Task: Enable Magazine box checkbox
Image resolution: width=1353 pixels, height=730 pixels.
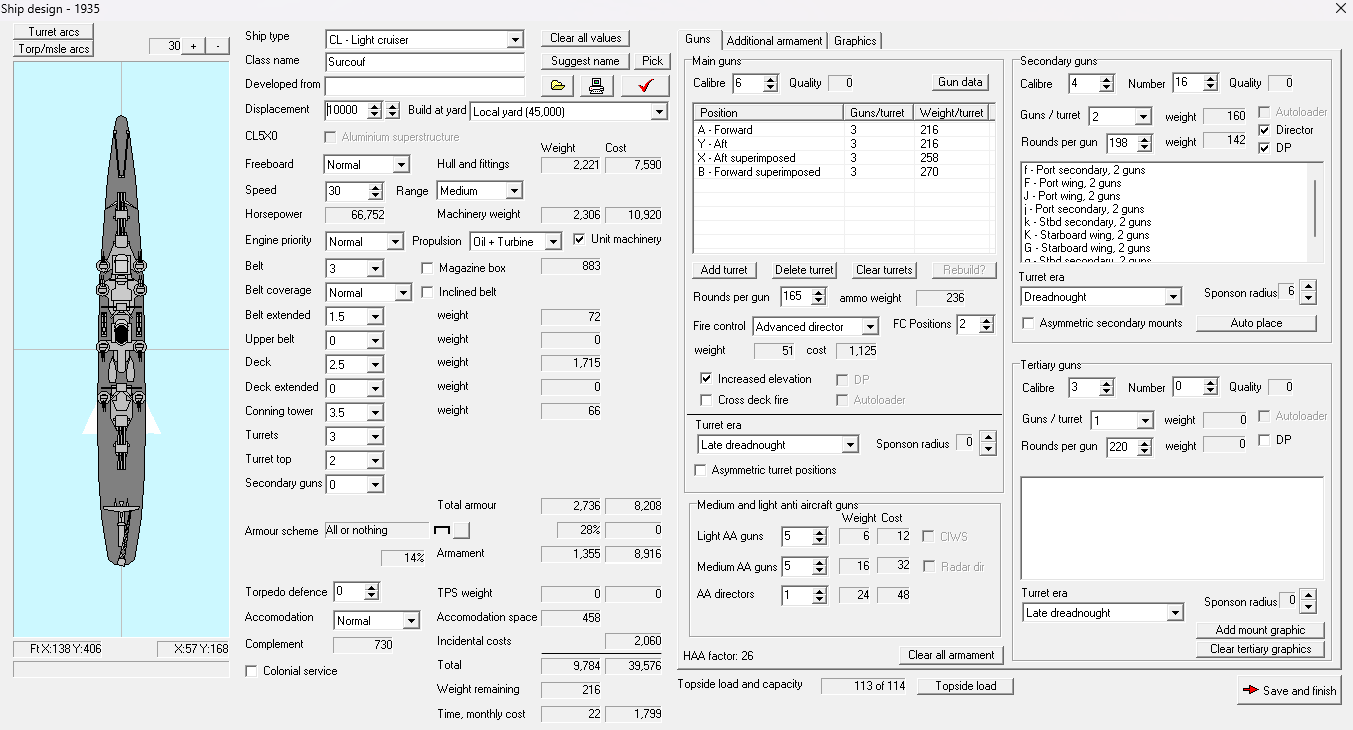Action: click(428, 268)
